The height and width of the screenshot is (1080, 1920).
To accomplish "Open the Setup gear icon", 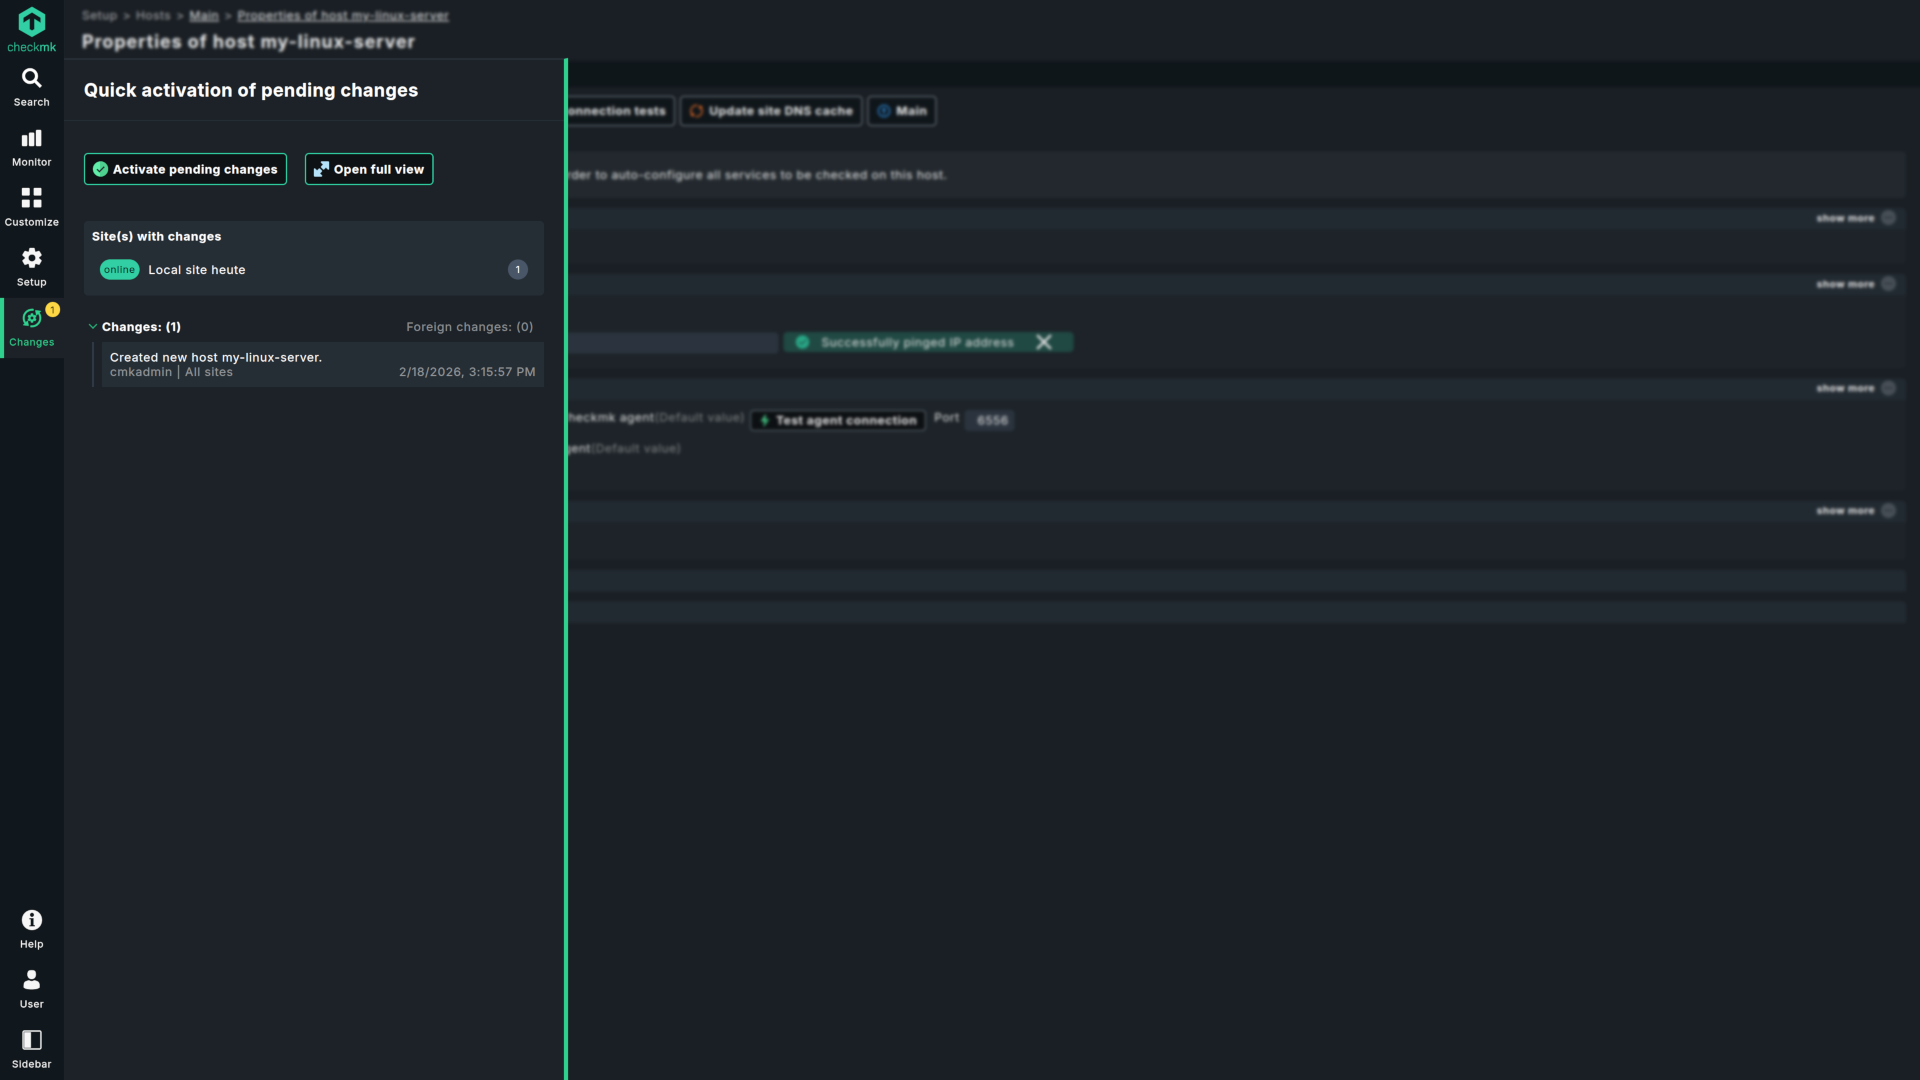I will pyautogui.click(x=31, y=259).
